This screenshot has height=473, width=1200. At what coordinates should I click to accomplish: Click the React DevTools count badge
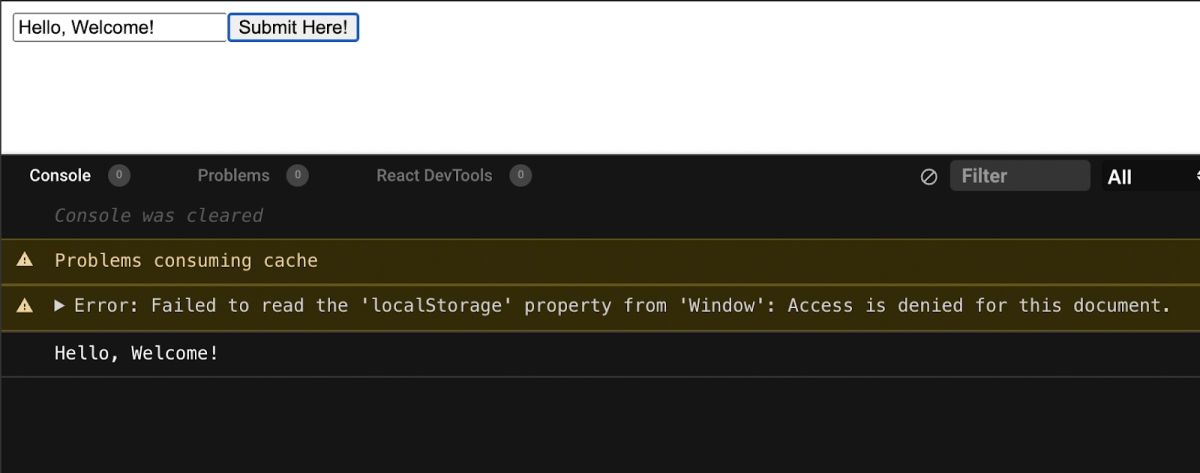point(520,176)
